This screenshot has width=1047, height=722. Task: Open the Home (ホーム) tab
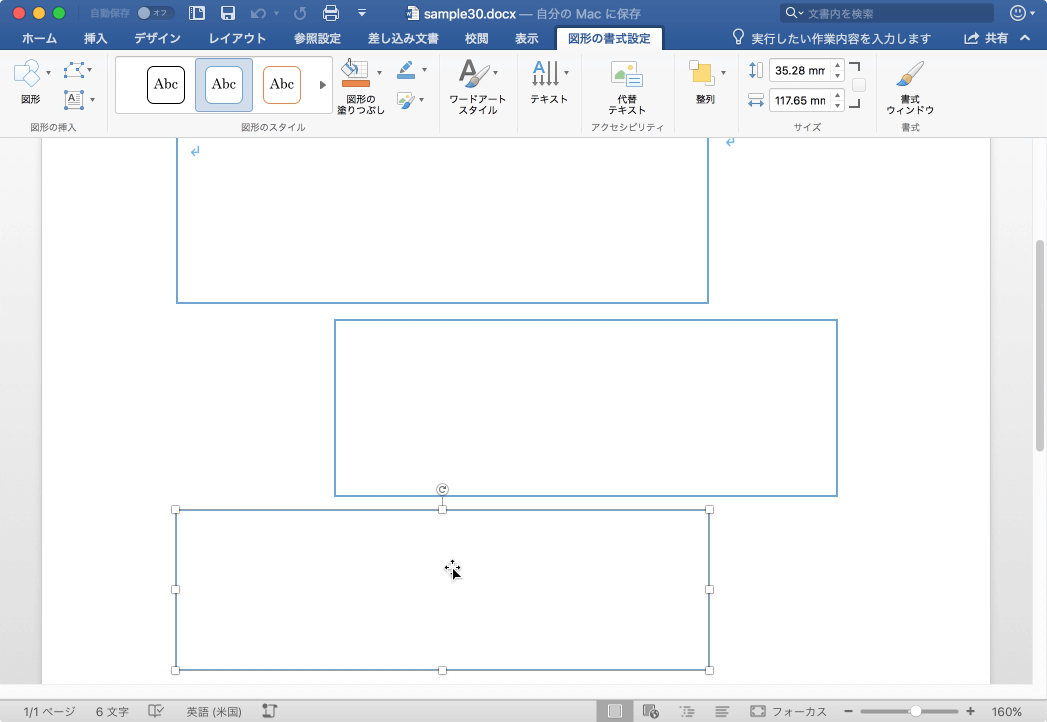click(39, 39)
